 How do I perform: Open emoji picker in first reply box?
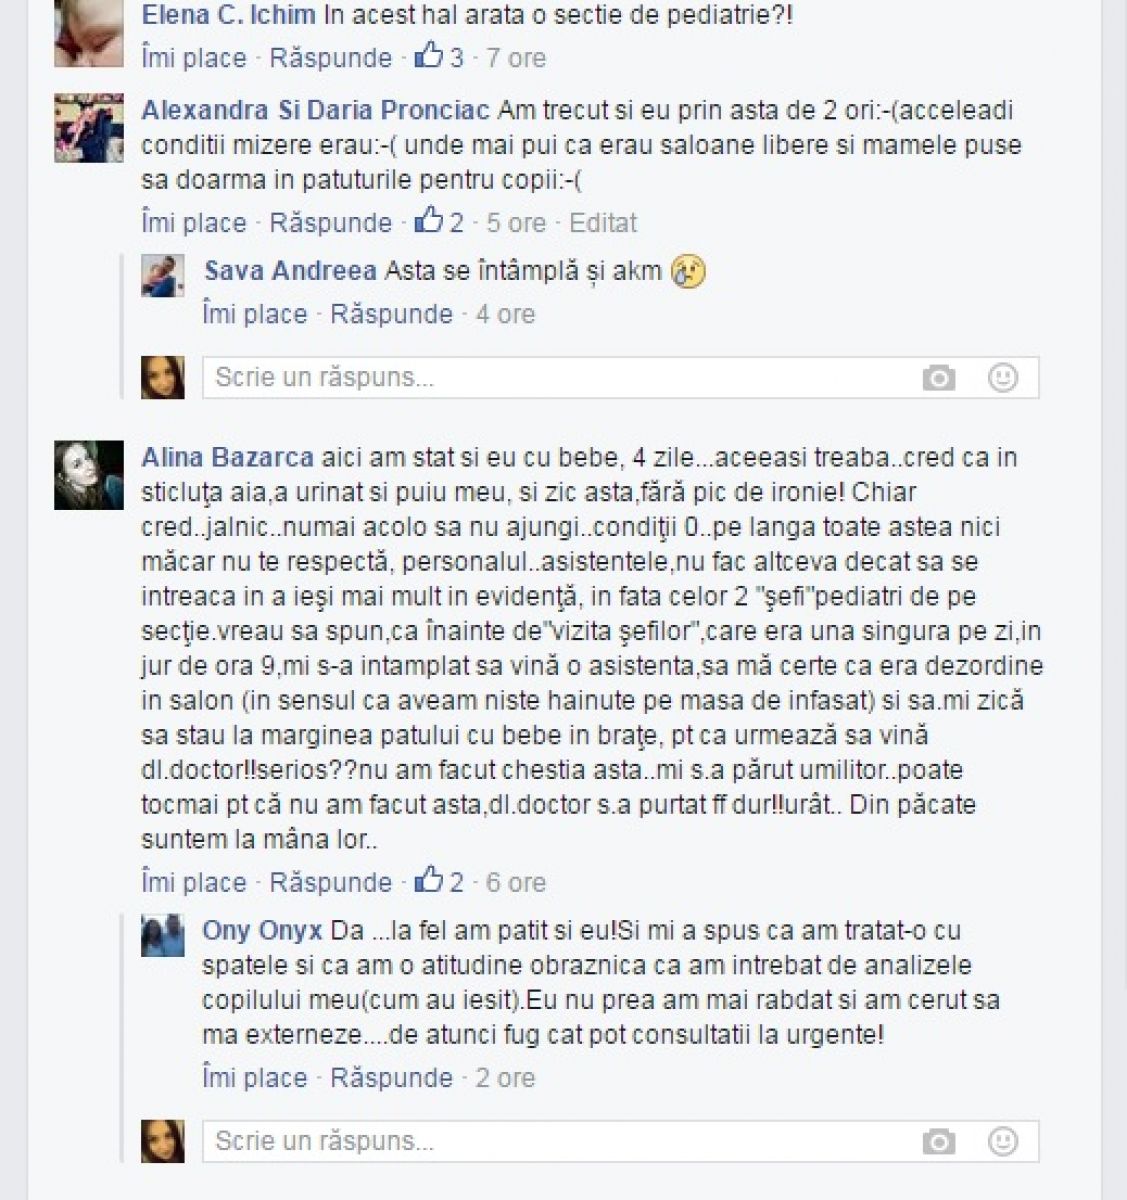click(1003, 377)
